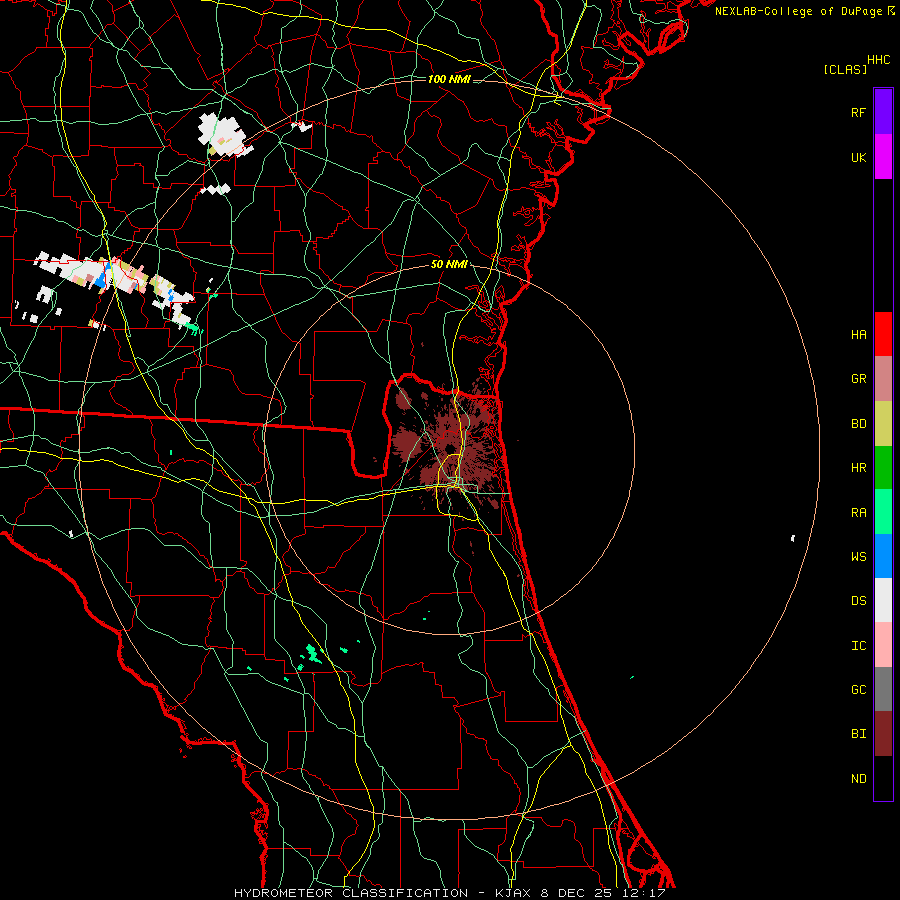This screenshot has height=900, width=900.
Task: Click the HA red legend swatch
Action: click(x=883, y=334)
